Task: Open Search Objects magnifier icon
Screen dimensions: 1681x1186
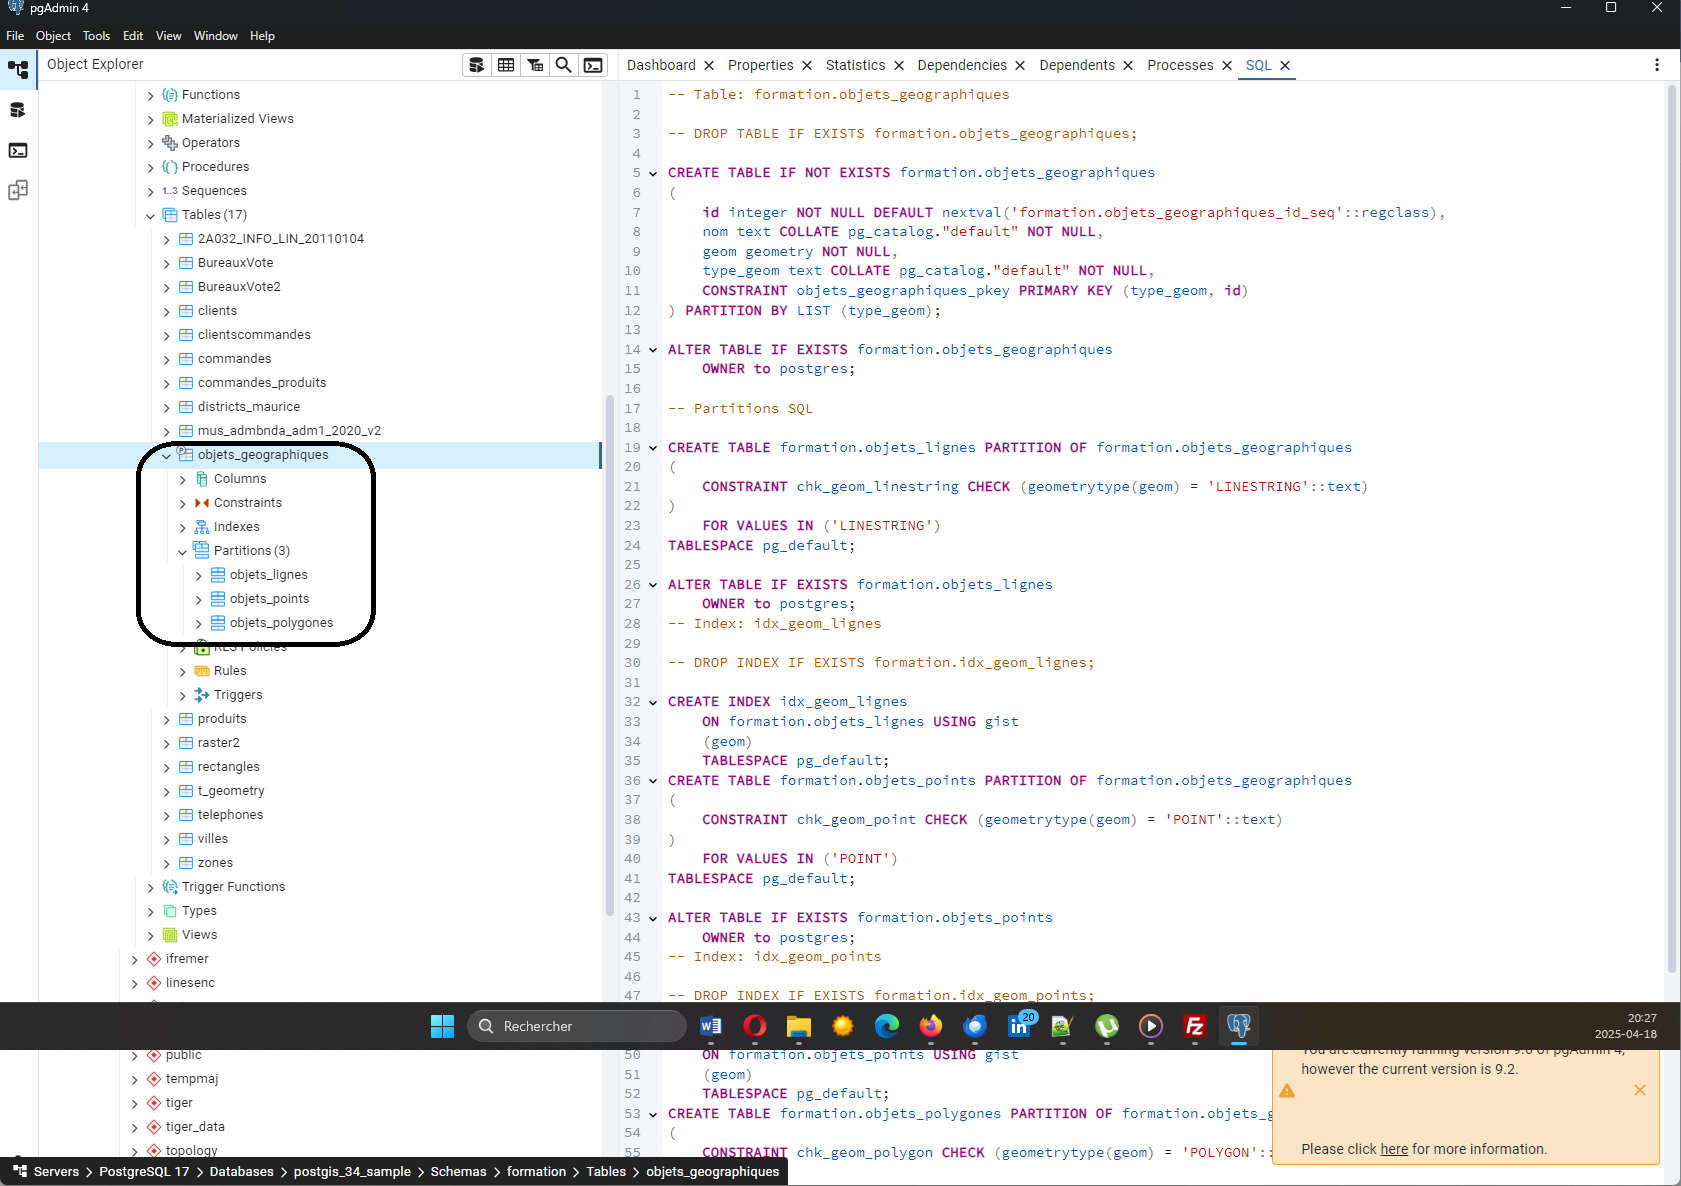Action: tap(564, 65)
